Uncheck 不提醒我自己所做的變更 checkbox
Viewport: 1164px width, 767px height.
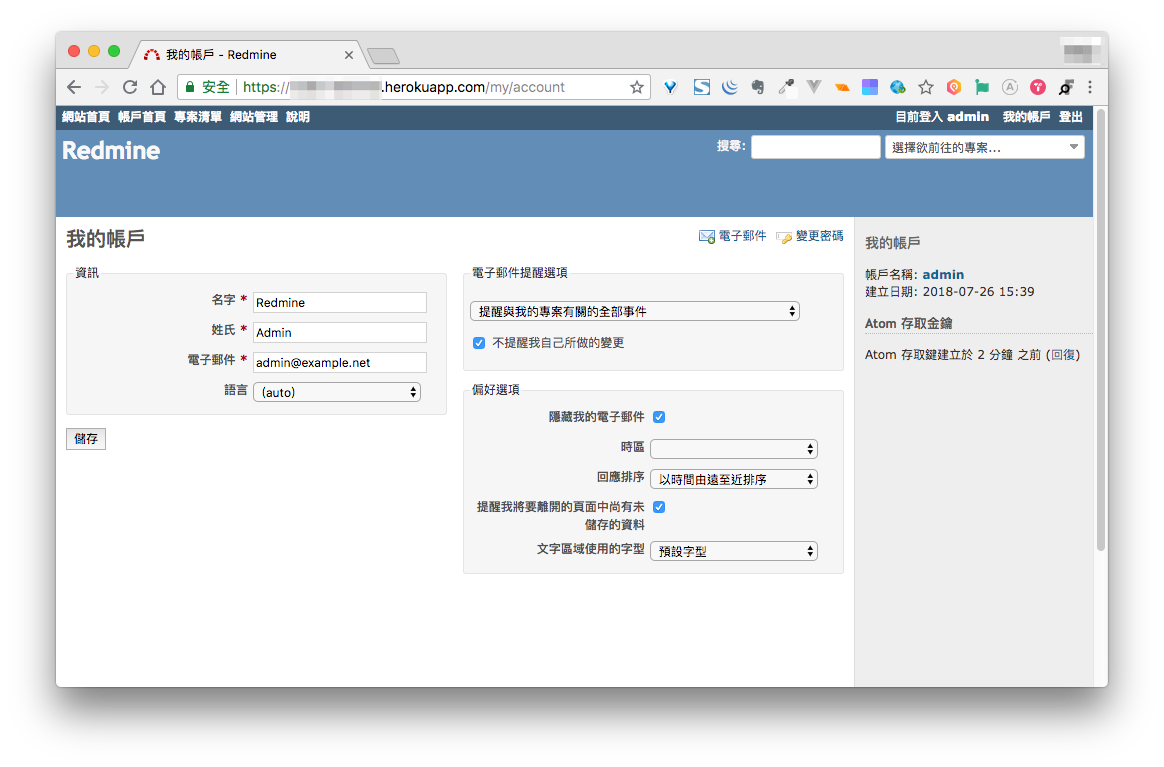click(x=479, y=343)
